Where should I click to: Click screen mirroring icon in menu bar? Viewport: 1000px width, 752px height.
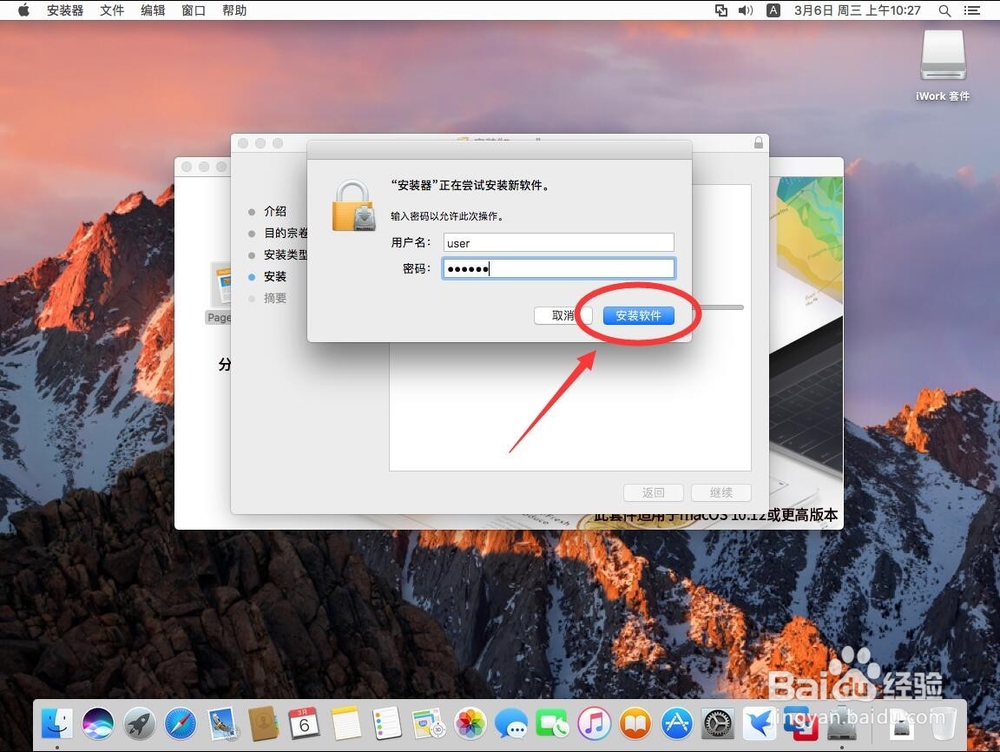point(721,10)
